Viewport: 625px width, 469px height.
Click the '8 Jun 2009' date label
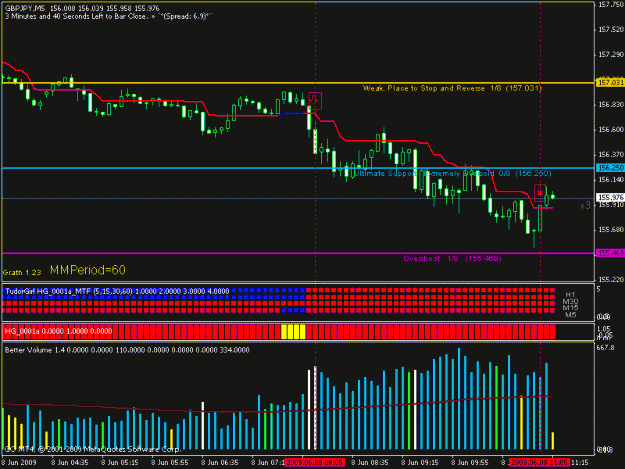(x=19, y=463)
